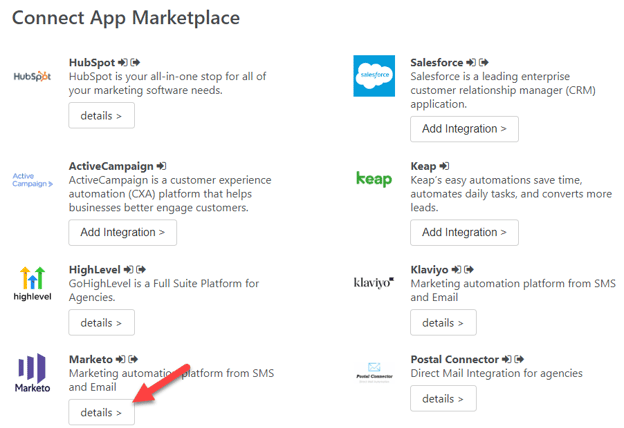Open Klaviyo details
The width and height of the screenshot is (624, 428).
coord(443,322)
